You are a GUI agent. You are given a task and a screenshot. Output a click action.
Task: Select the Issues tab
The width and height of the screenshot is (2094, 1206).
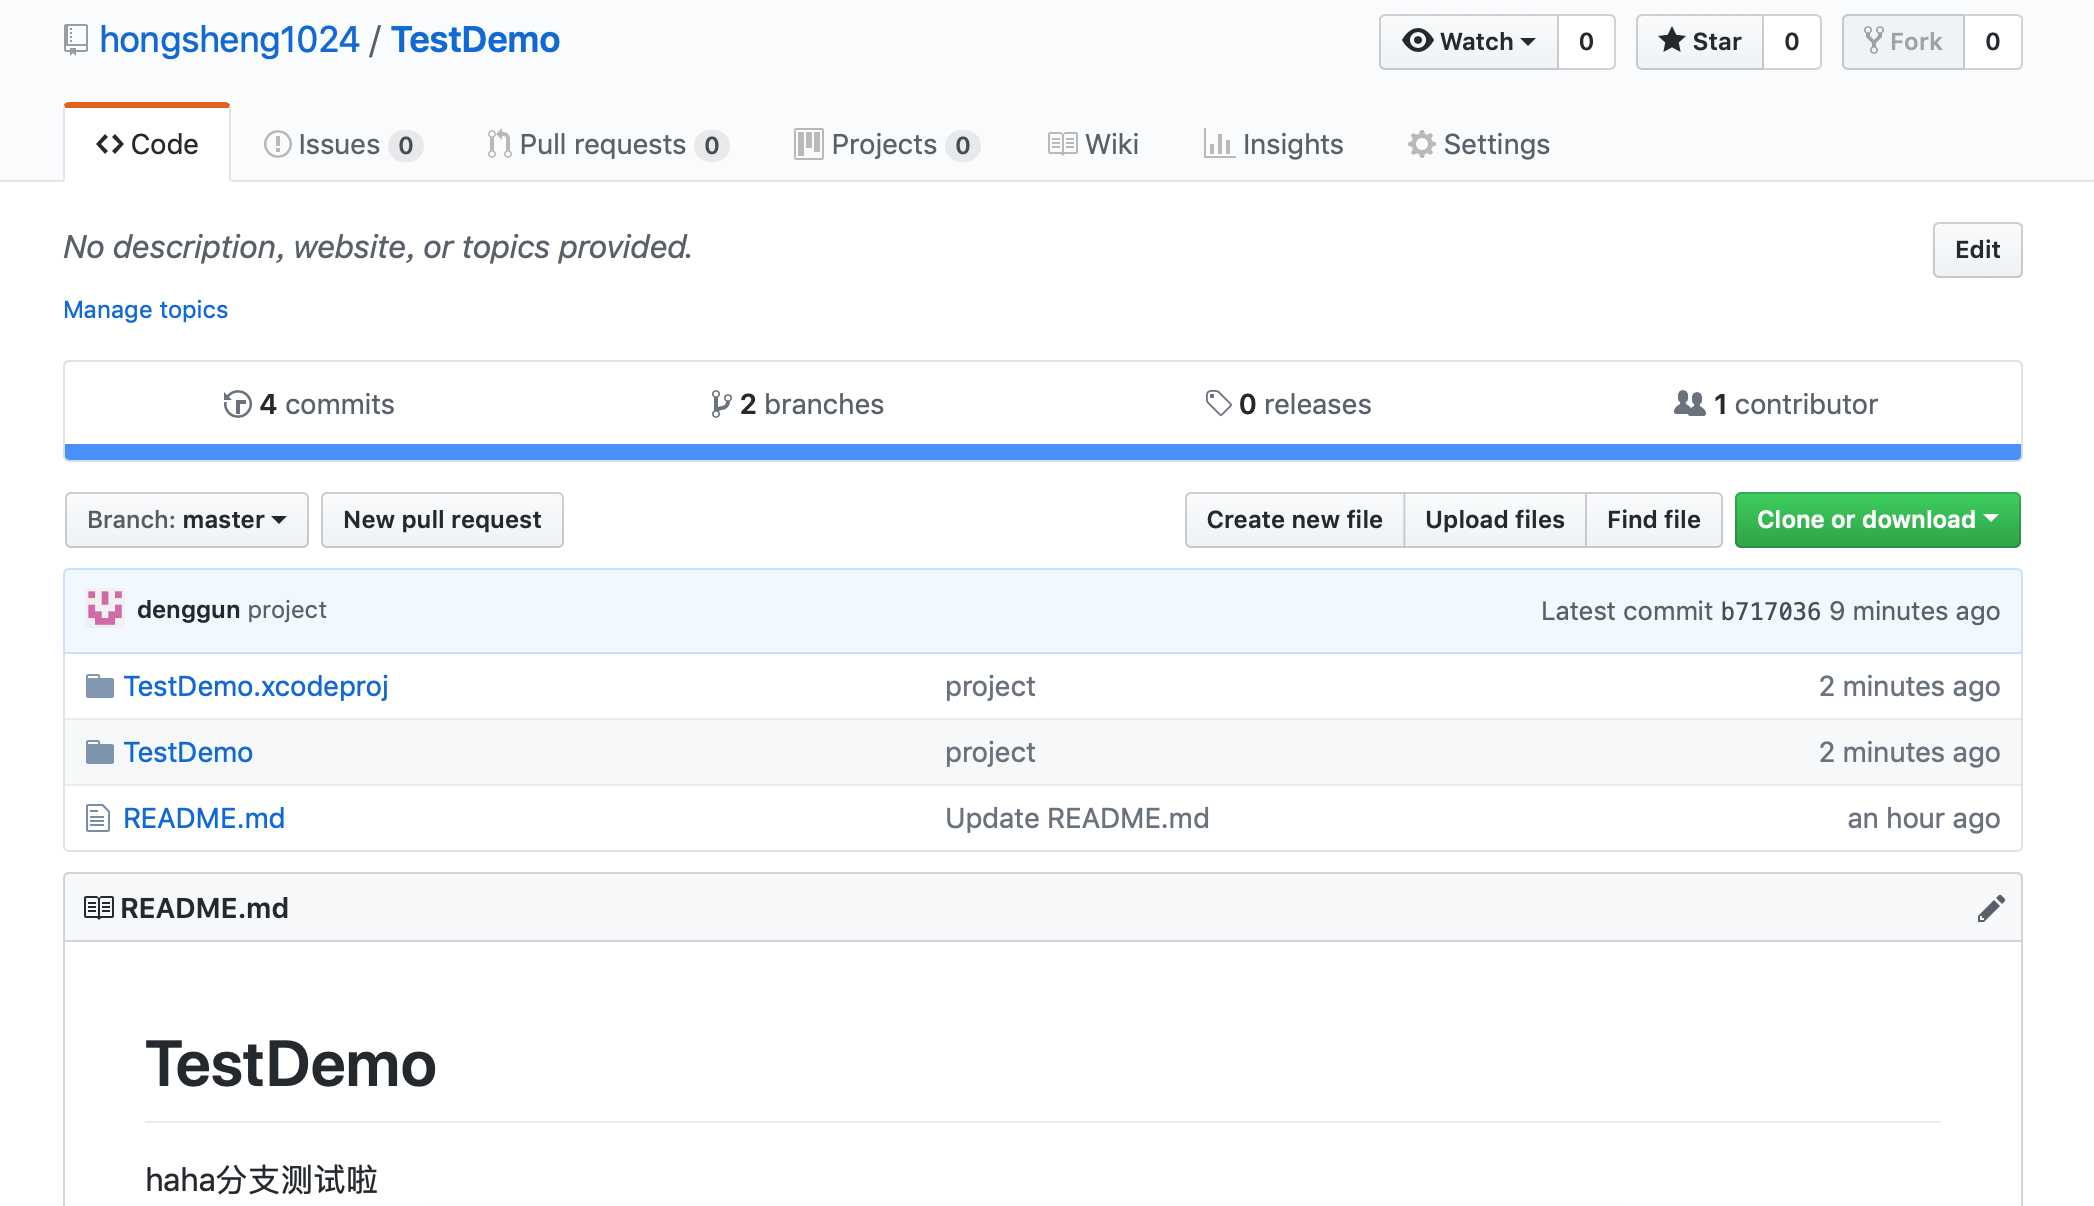click(341, 142)
